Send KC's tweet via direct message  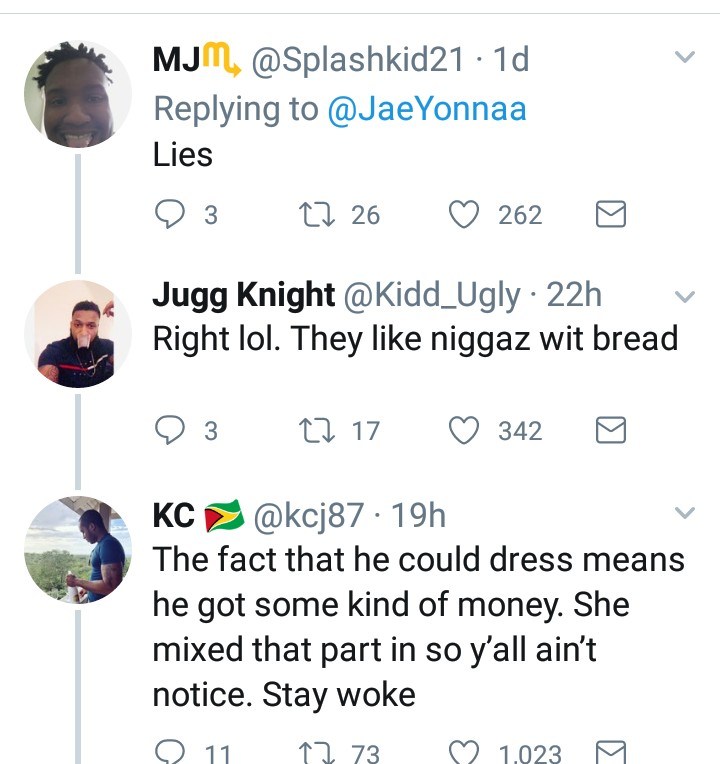pyautogui.click(x=610, y=752)
